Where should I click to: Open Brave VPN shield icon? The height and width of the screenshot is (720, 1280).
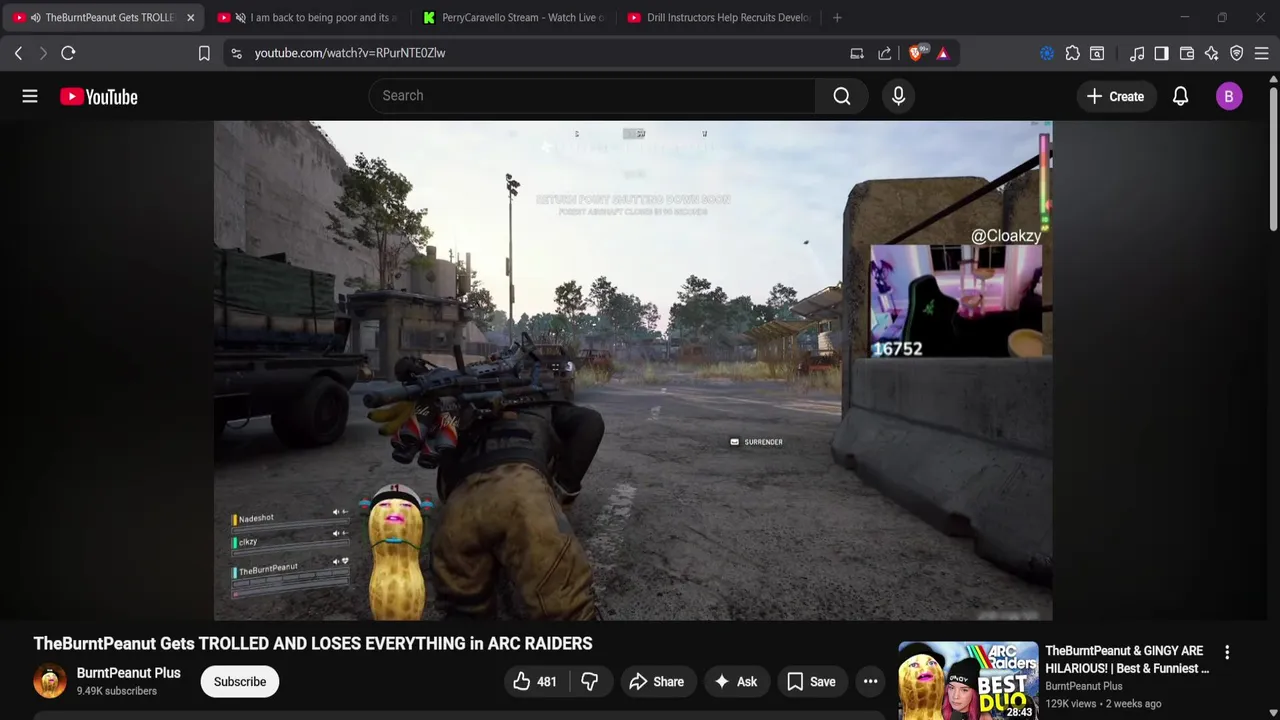1237,53
